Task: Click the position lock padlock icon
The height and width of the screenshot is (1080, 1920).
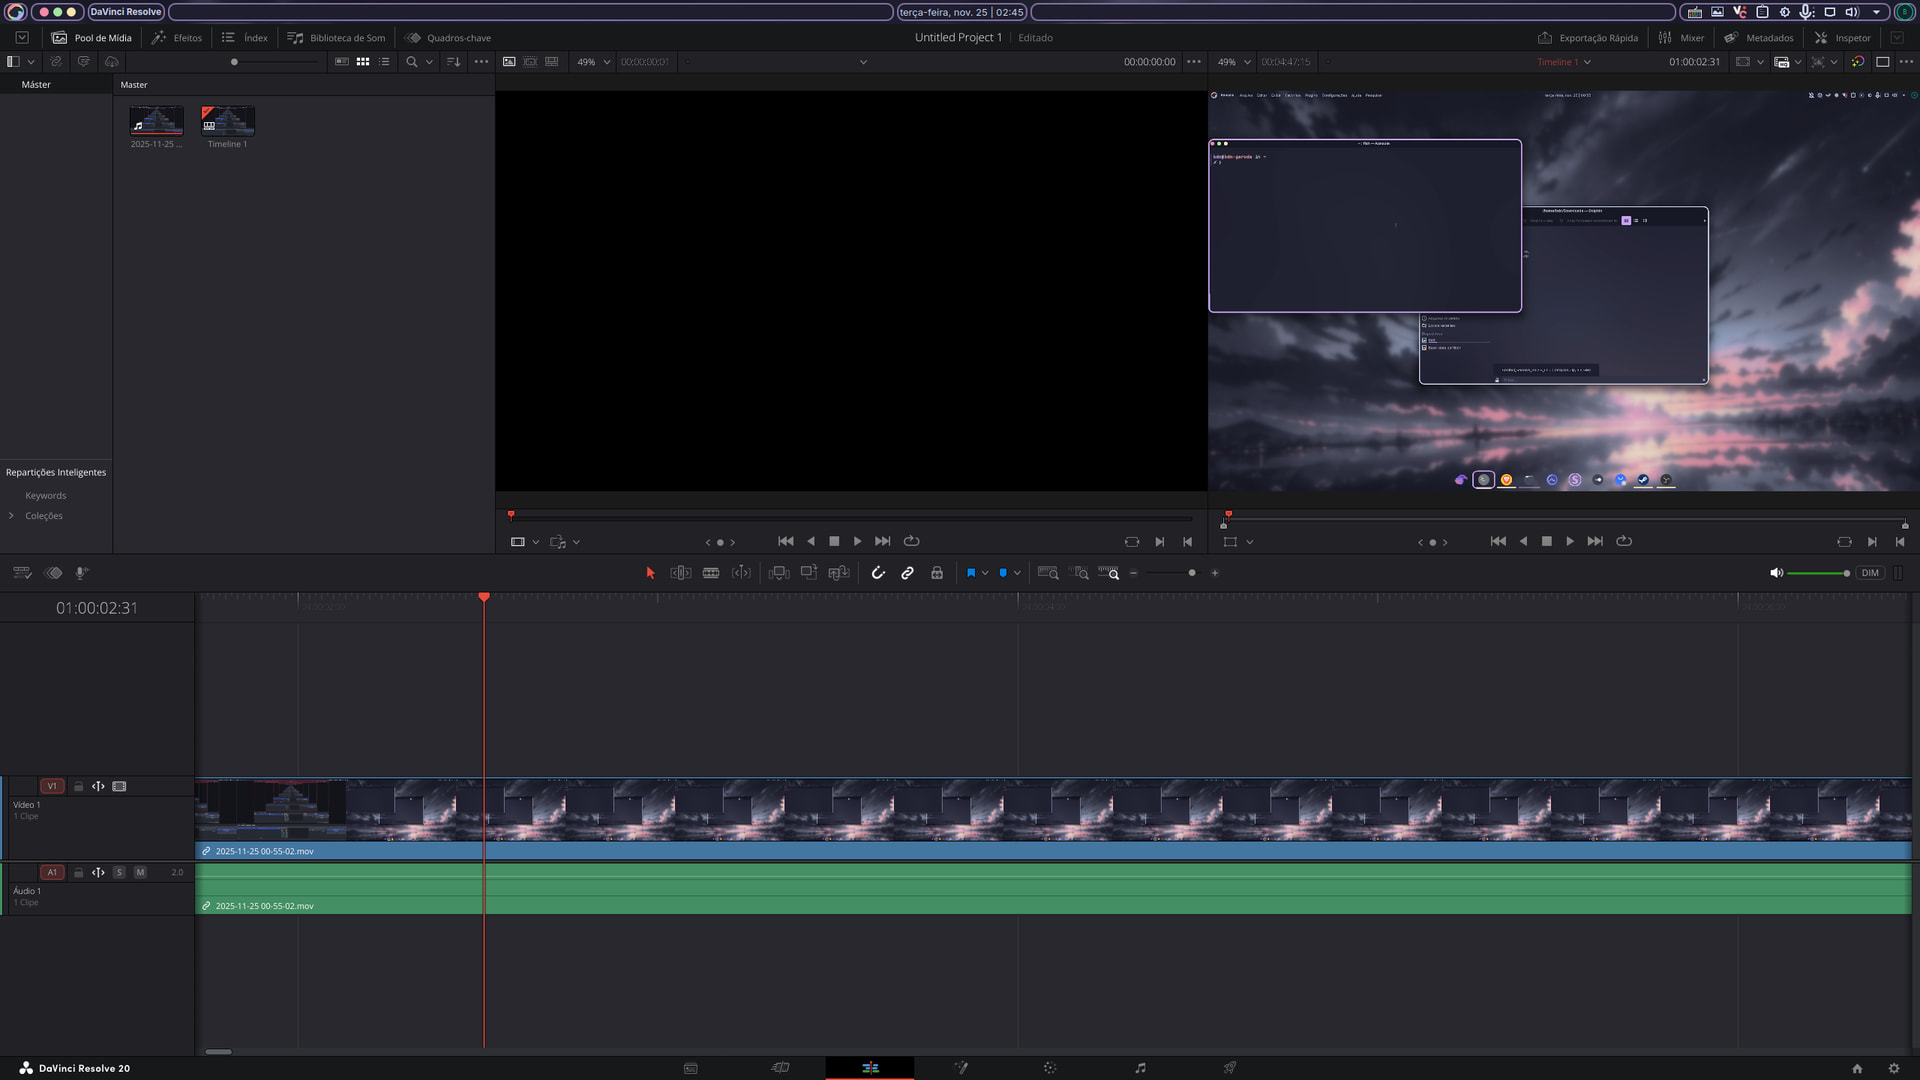Action: click(x=937, y=573)
